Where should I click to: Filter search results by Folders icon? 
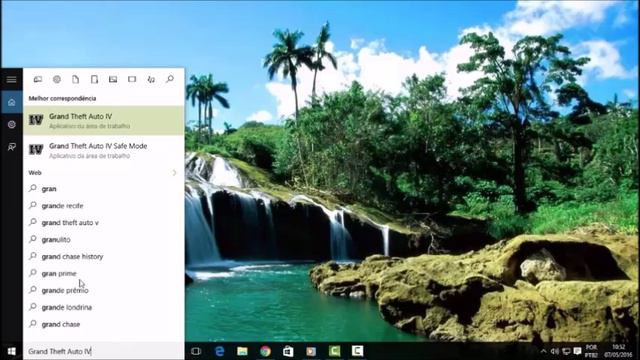pyautogui.click(x=94, y=79)
